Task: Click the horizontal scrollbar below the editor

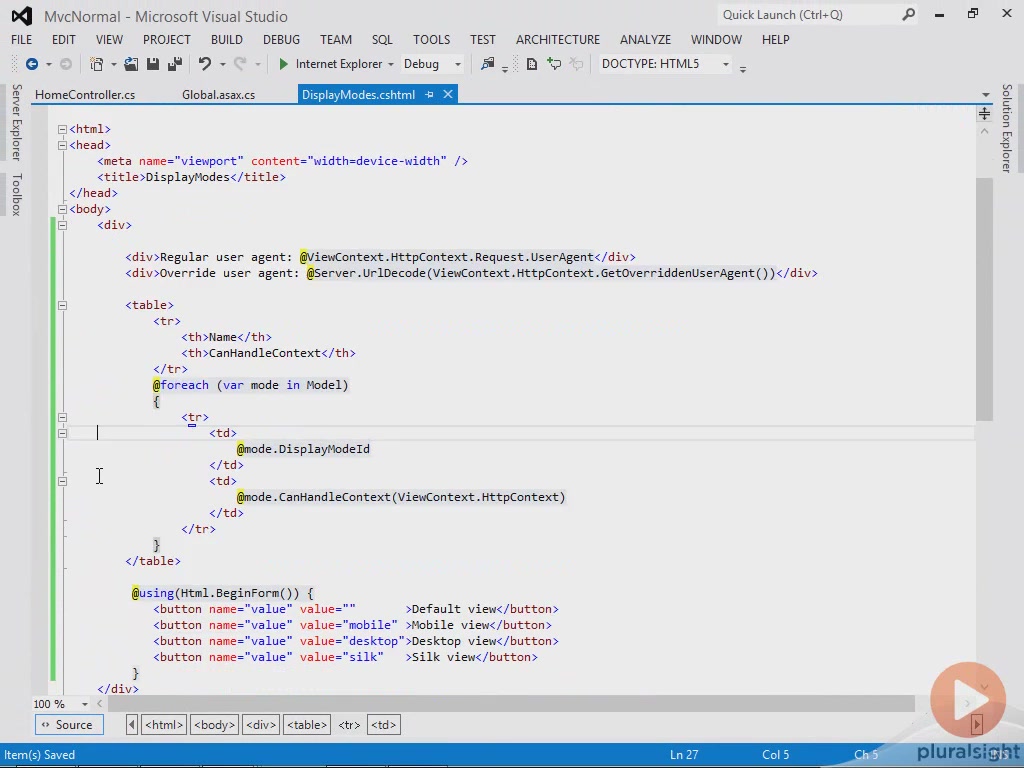Action: (511, 704)
